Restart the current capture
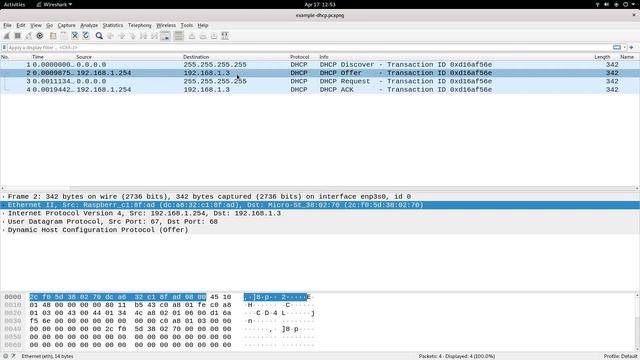This screenshot has width=640, height=360. [29, 36]
